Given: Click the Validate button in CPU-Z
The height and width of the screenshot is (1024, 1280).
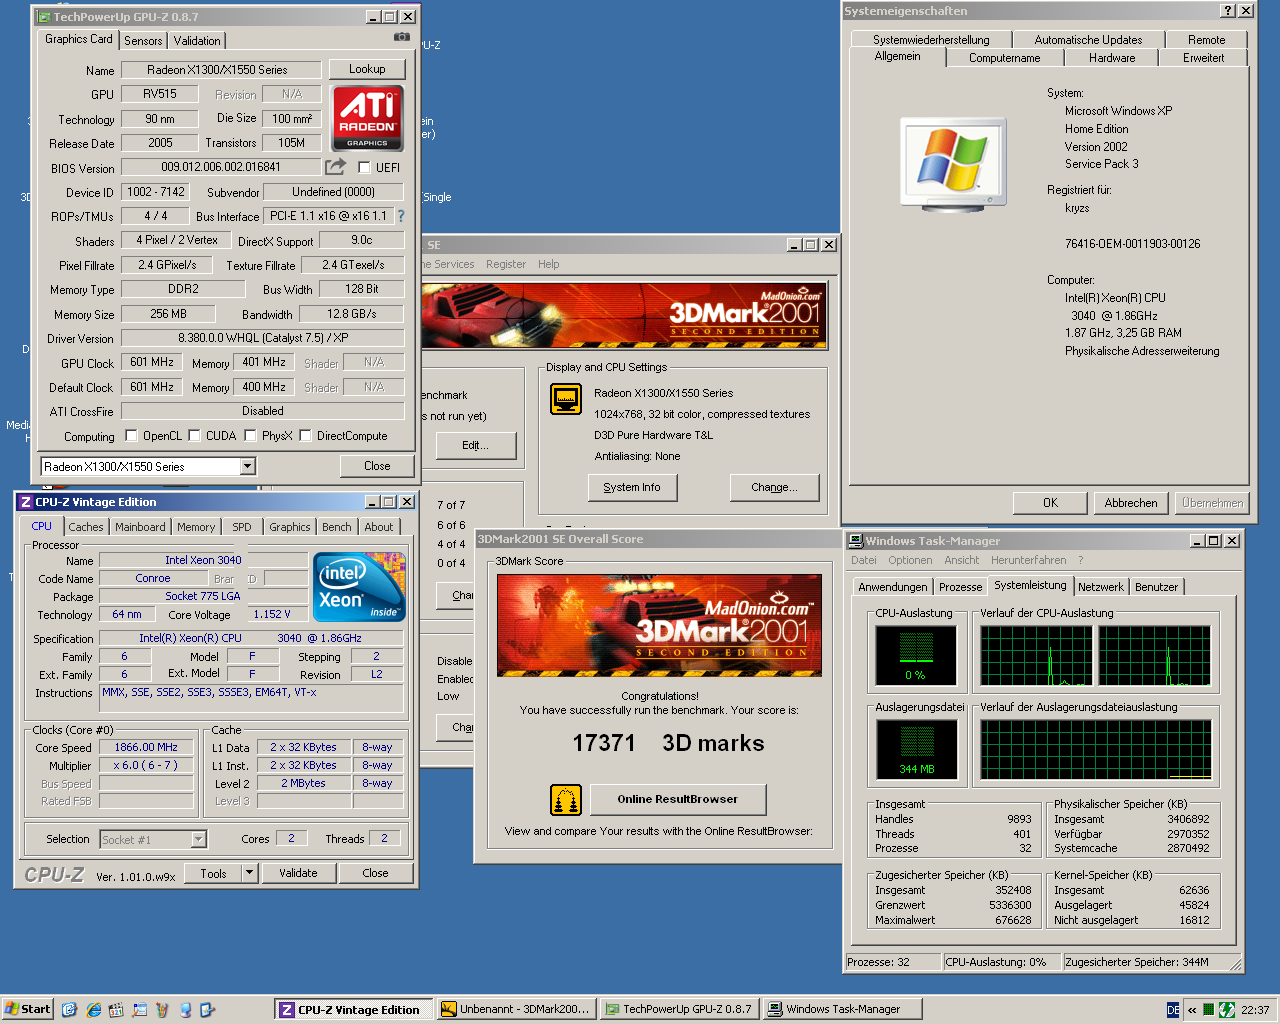Looking at the screenshot, I should [298, 873].
